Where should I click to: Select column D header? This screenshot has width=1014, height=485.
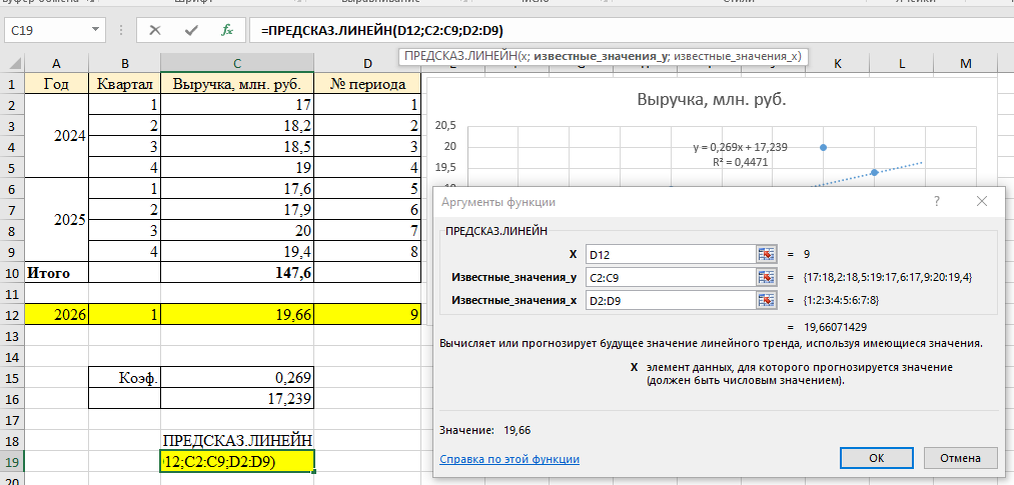(x=368, y=63)
